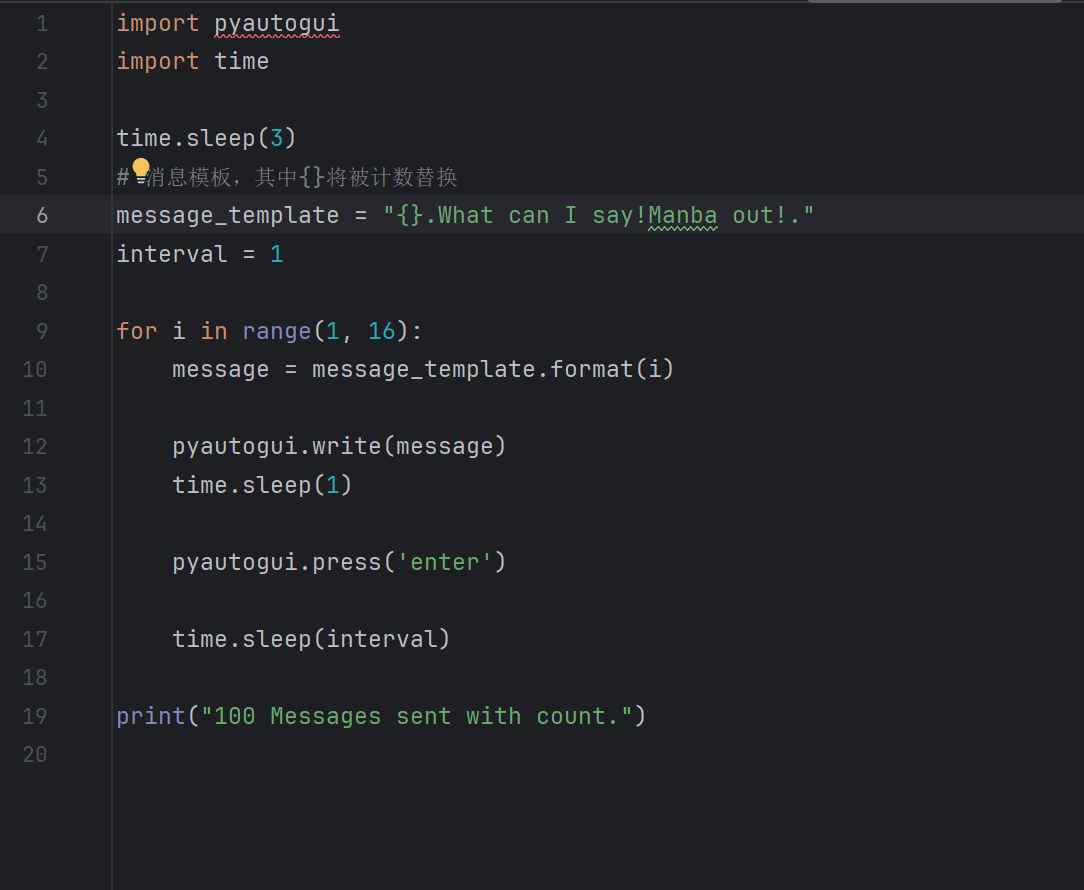Click line number 12 in the gutter

(x=35, y=446)
